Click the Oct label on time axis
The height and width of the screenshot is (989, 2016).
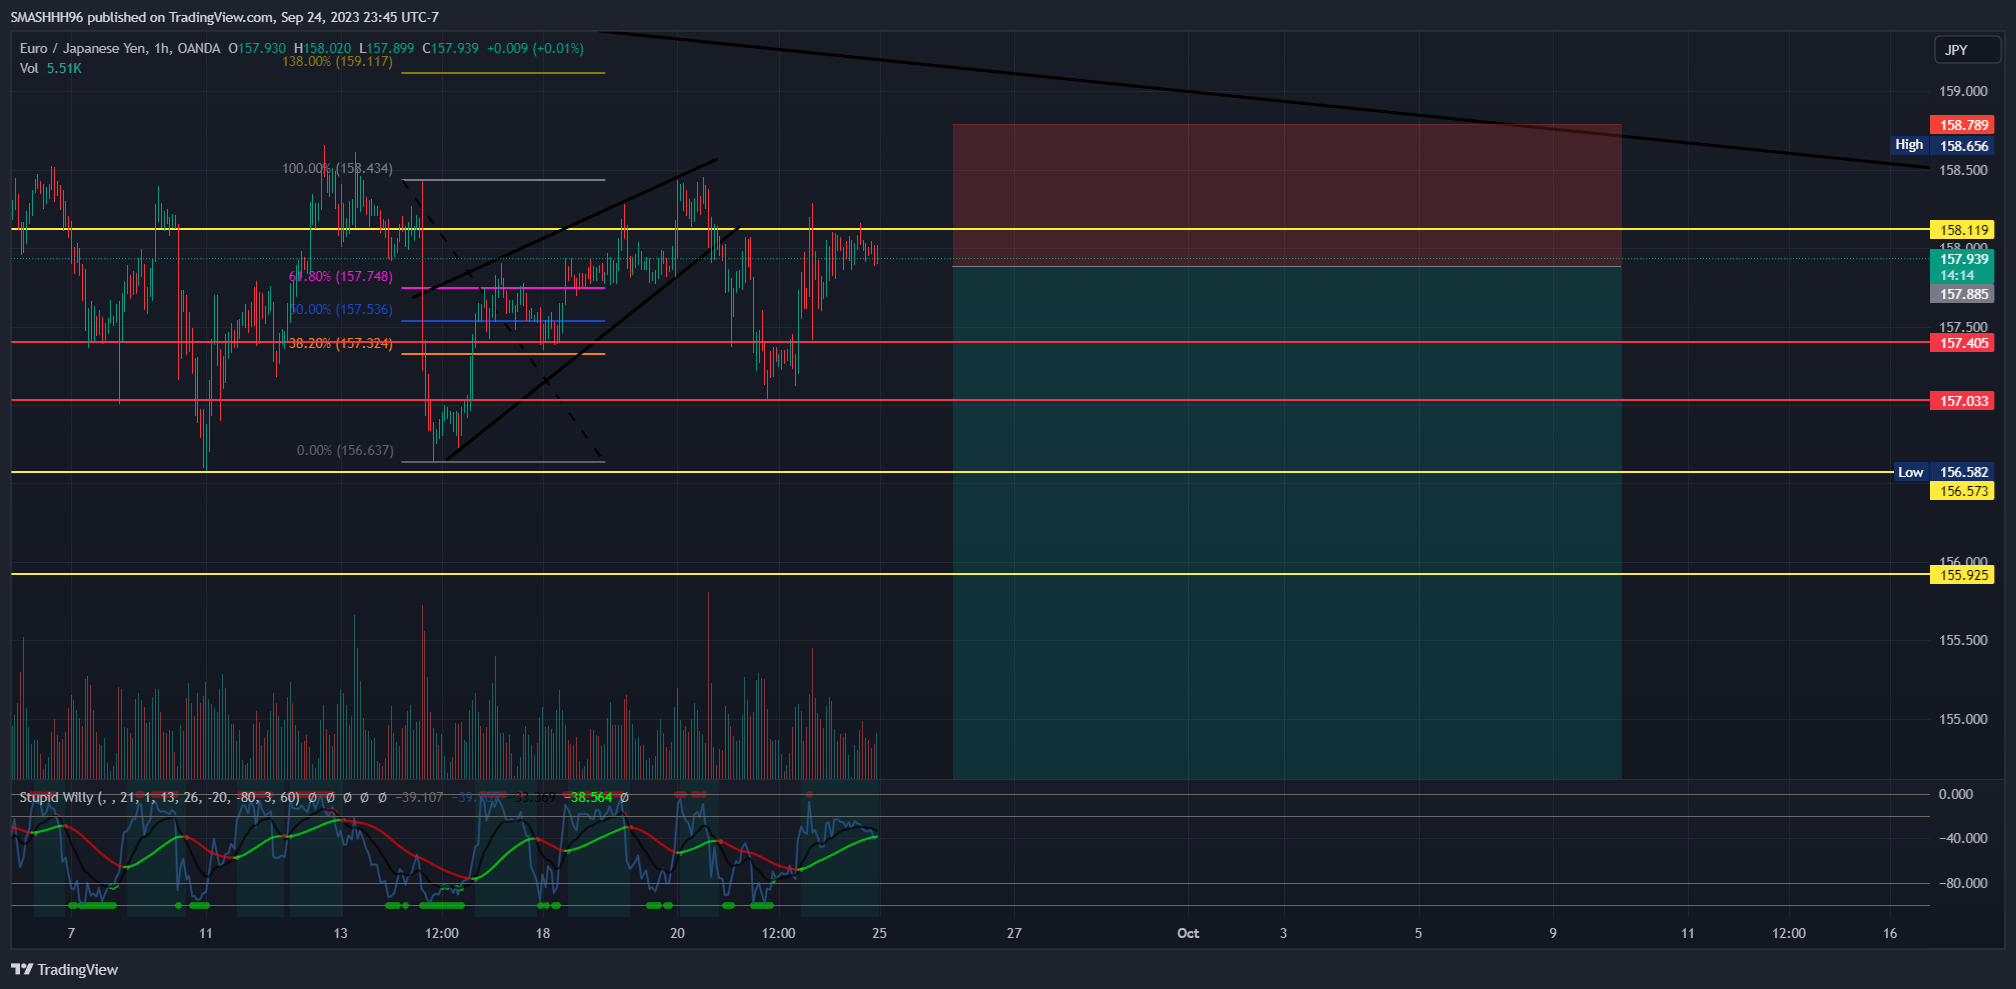click(x=1188, y=933)
